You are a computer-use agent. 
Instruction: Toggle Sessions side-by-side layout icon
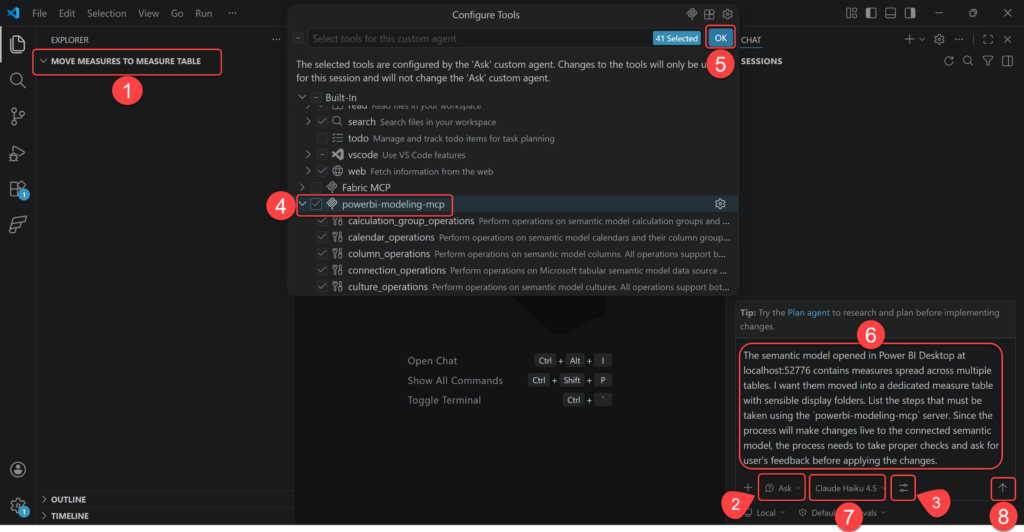[x=1008, y=61]
